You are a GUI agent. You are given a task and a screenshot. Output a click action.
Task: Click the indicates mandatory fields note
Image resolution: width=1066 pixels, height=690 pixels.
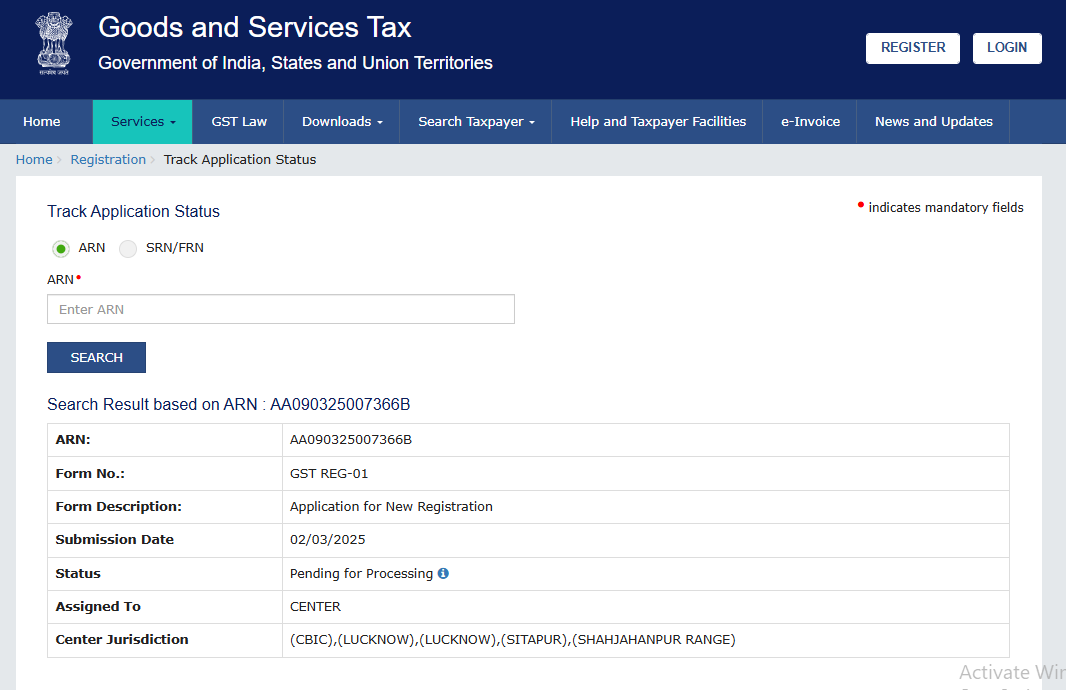941,207
